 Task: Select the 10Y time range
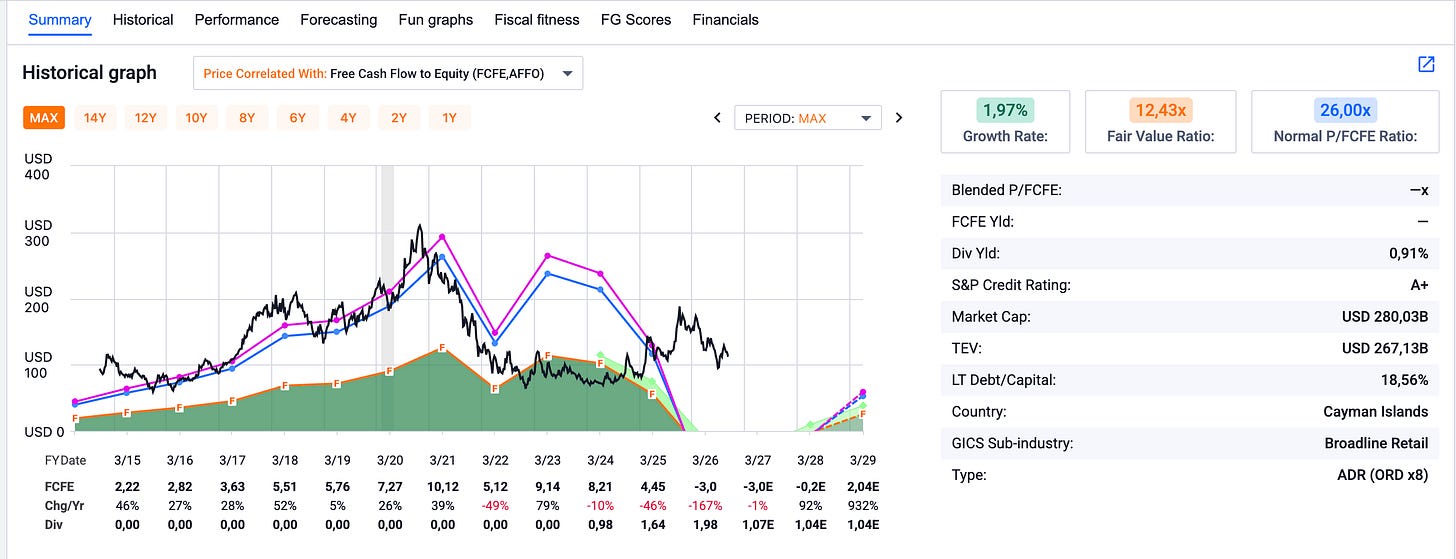tap(196, 118)
